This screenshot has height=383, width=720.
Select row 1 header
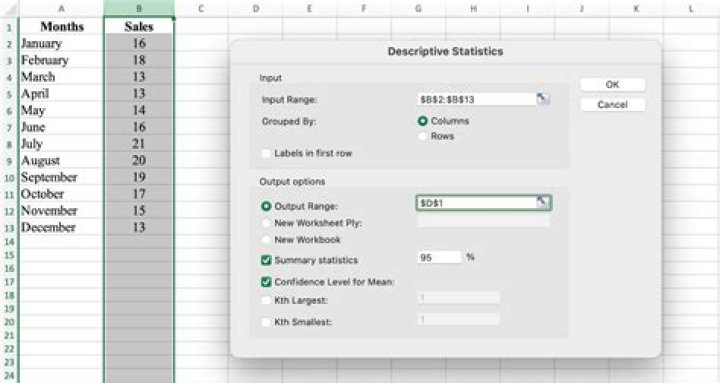[9, 28]
